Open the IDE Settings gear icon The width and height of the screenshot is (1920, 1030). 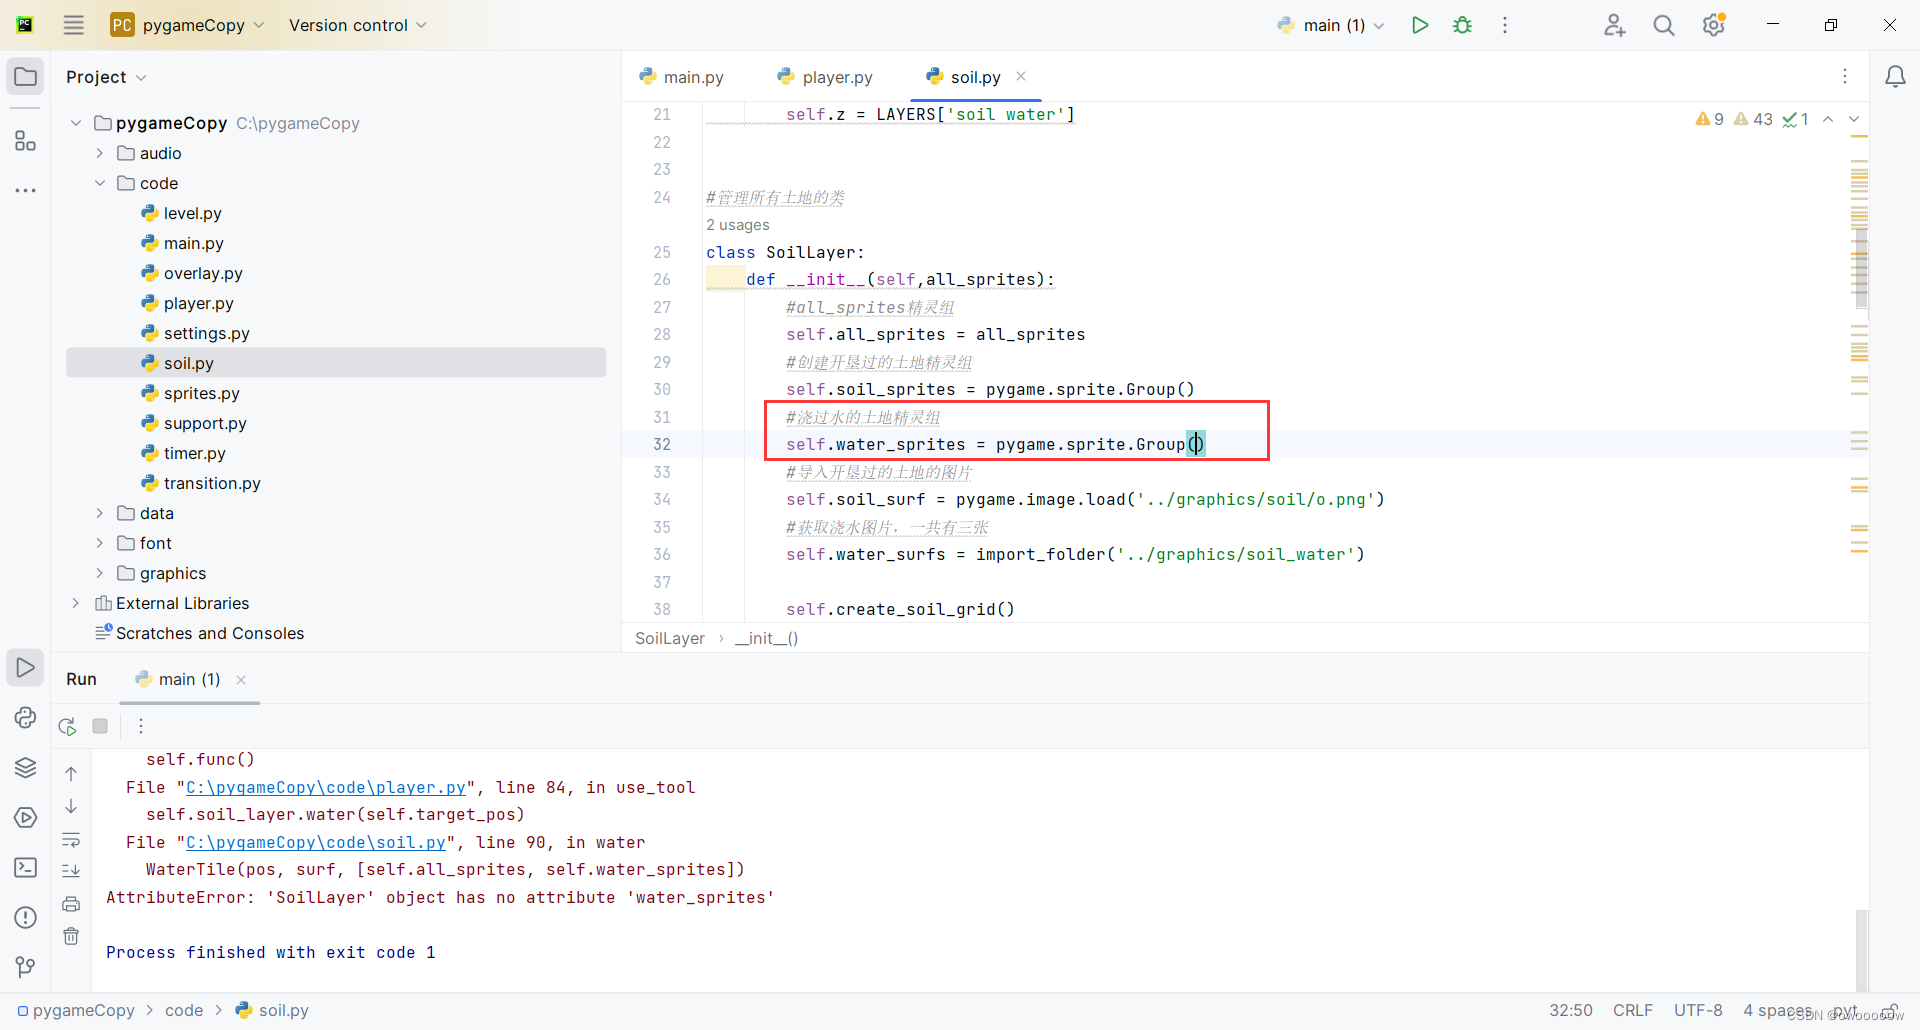click(1713, 25)
